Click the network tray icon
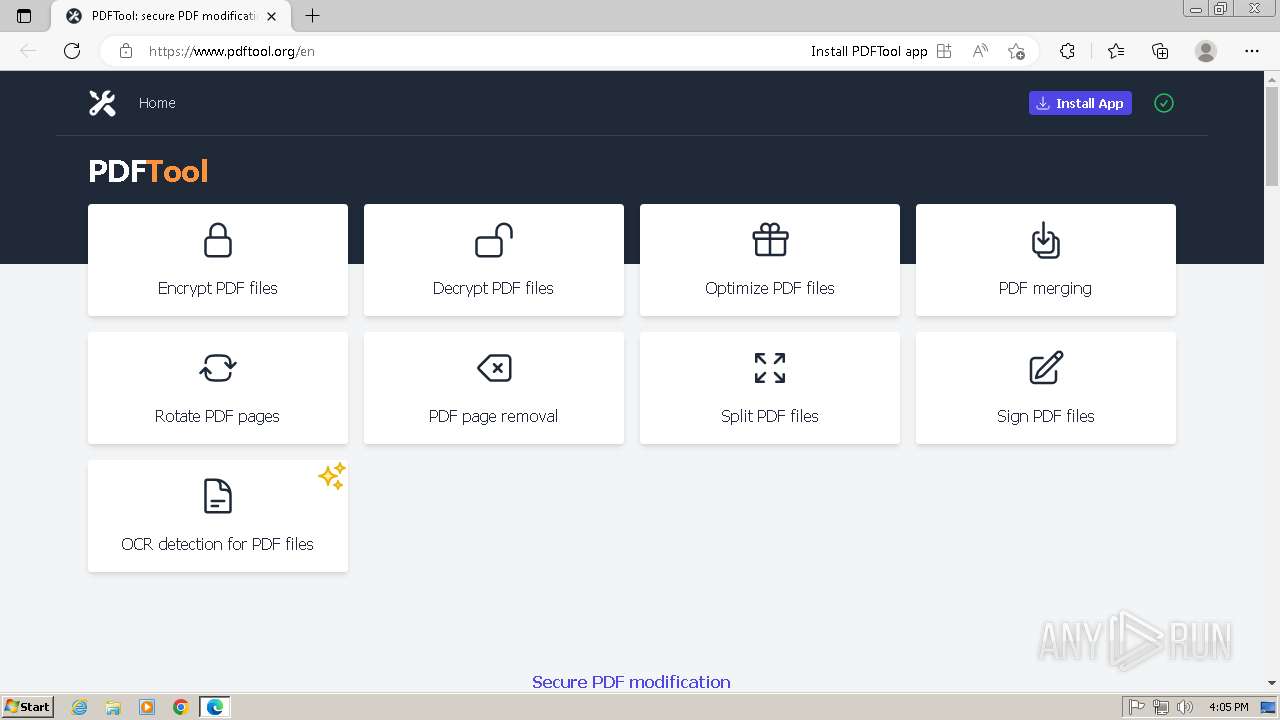 (x=1161, y=707)
